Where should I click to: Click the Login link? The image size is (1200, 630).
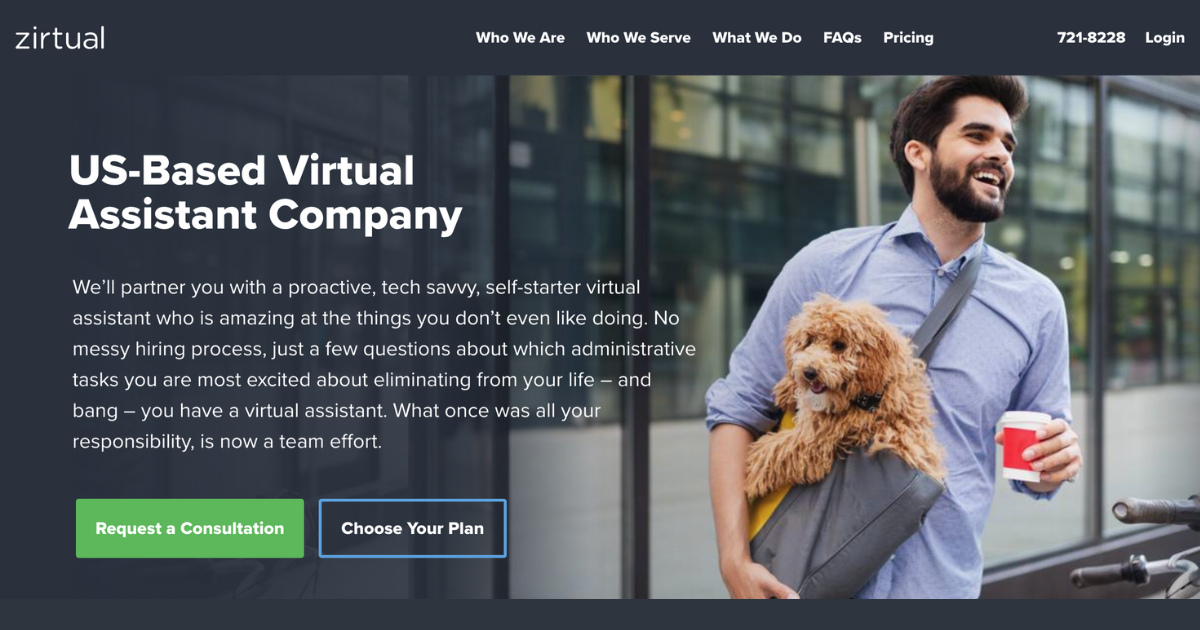[1165, 38]
